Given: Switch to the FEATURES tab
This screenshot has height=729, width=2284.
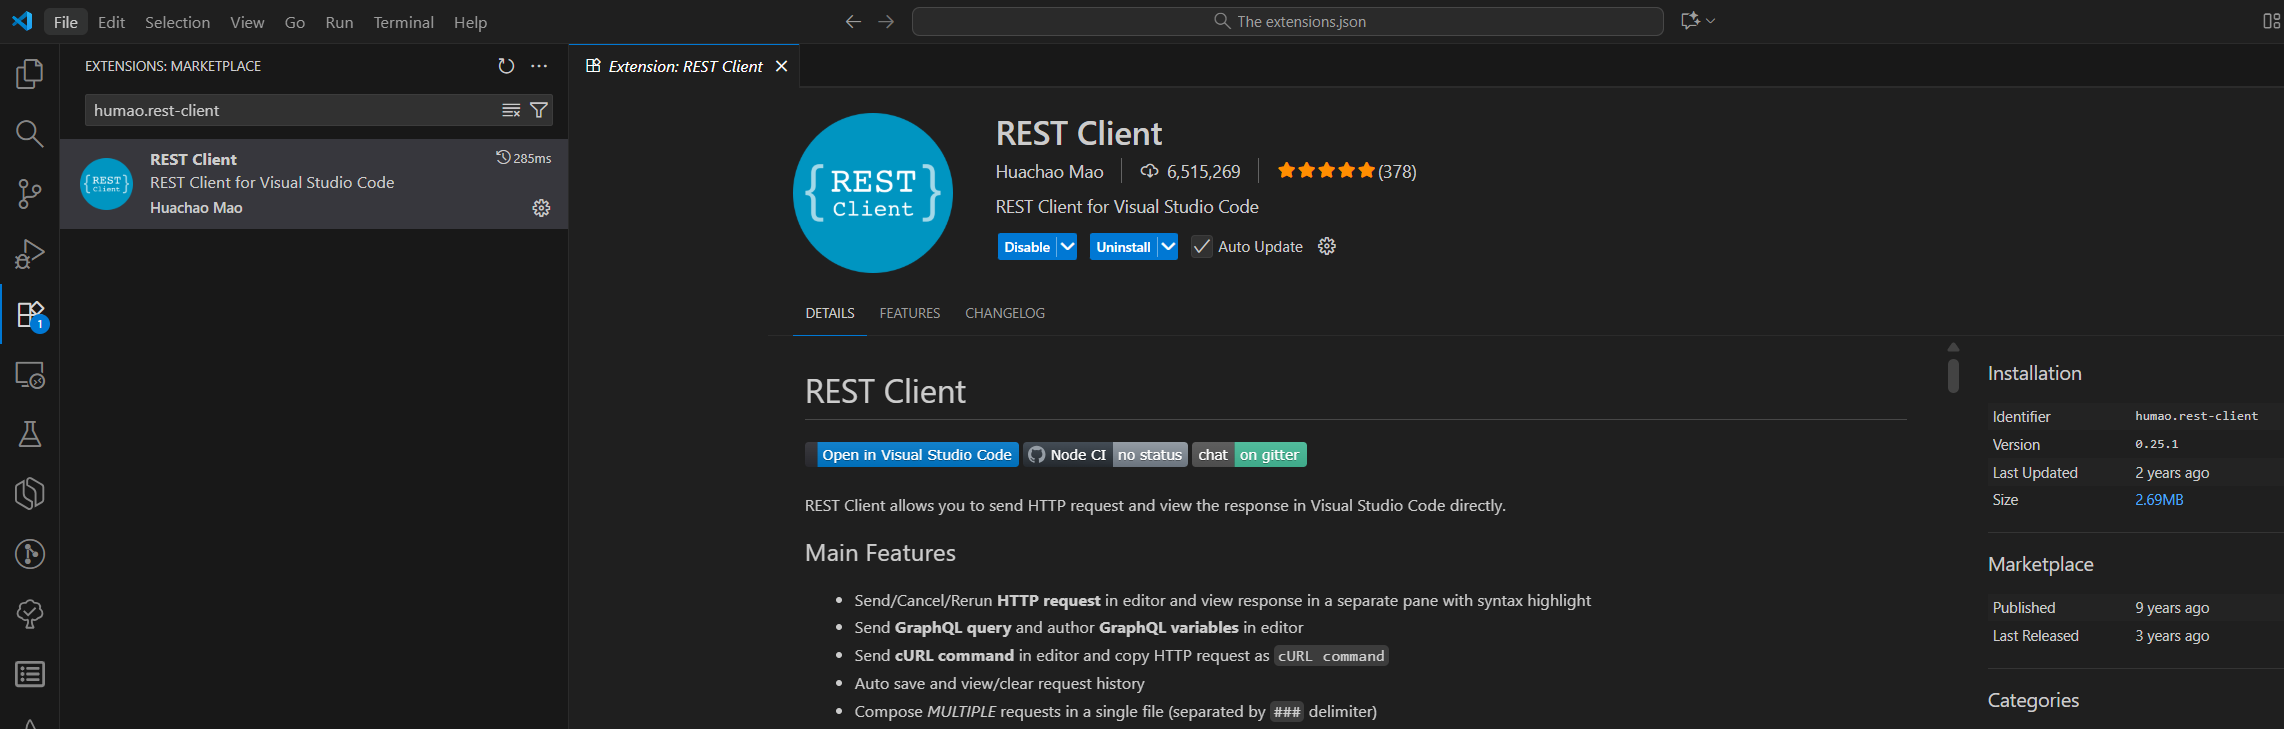Looking at the screenshot, I should pos(910,313).
